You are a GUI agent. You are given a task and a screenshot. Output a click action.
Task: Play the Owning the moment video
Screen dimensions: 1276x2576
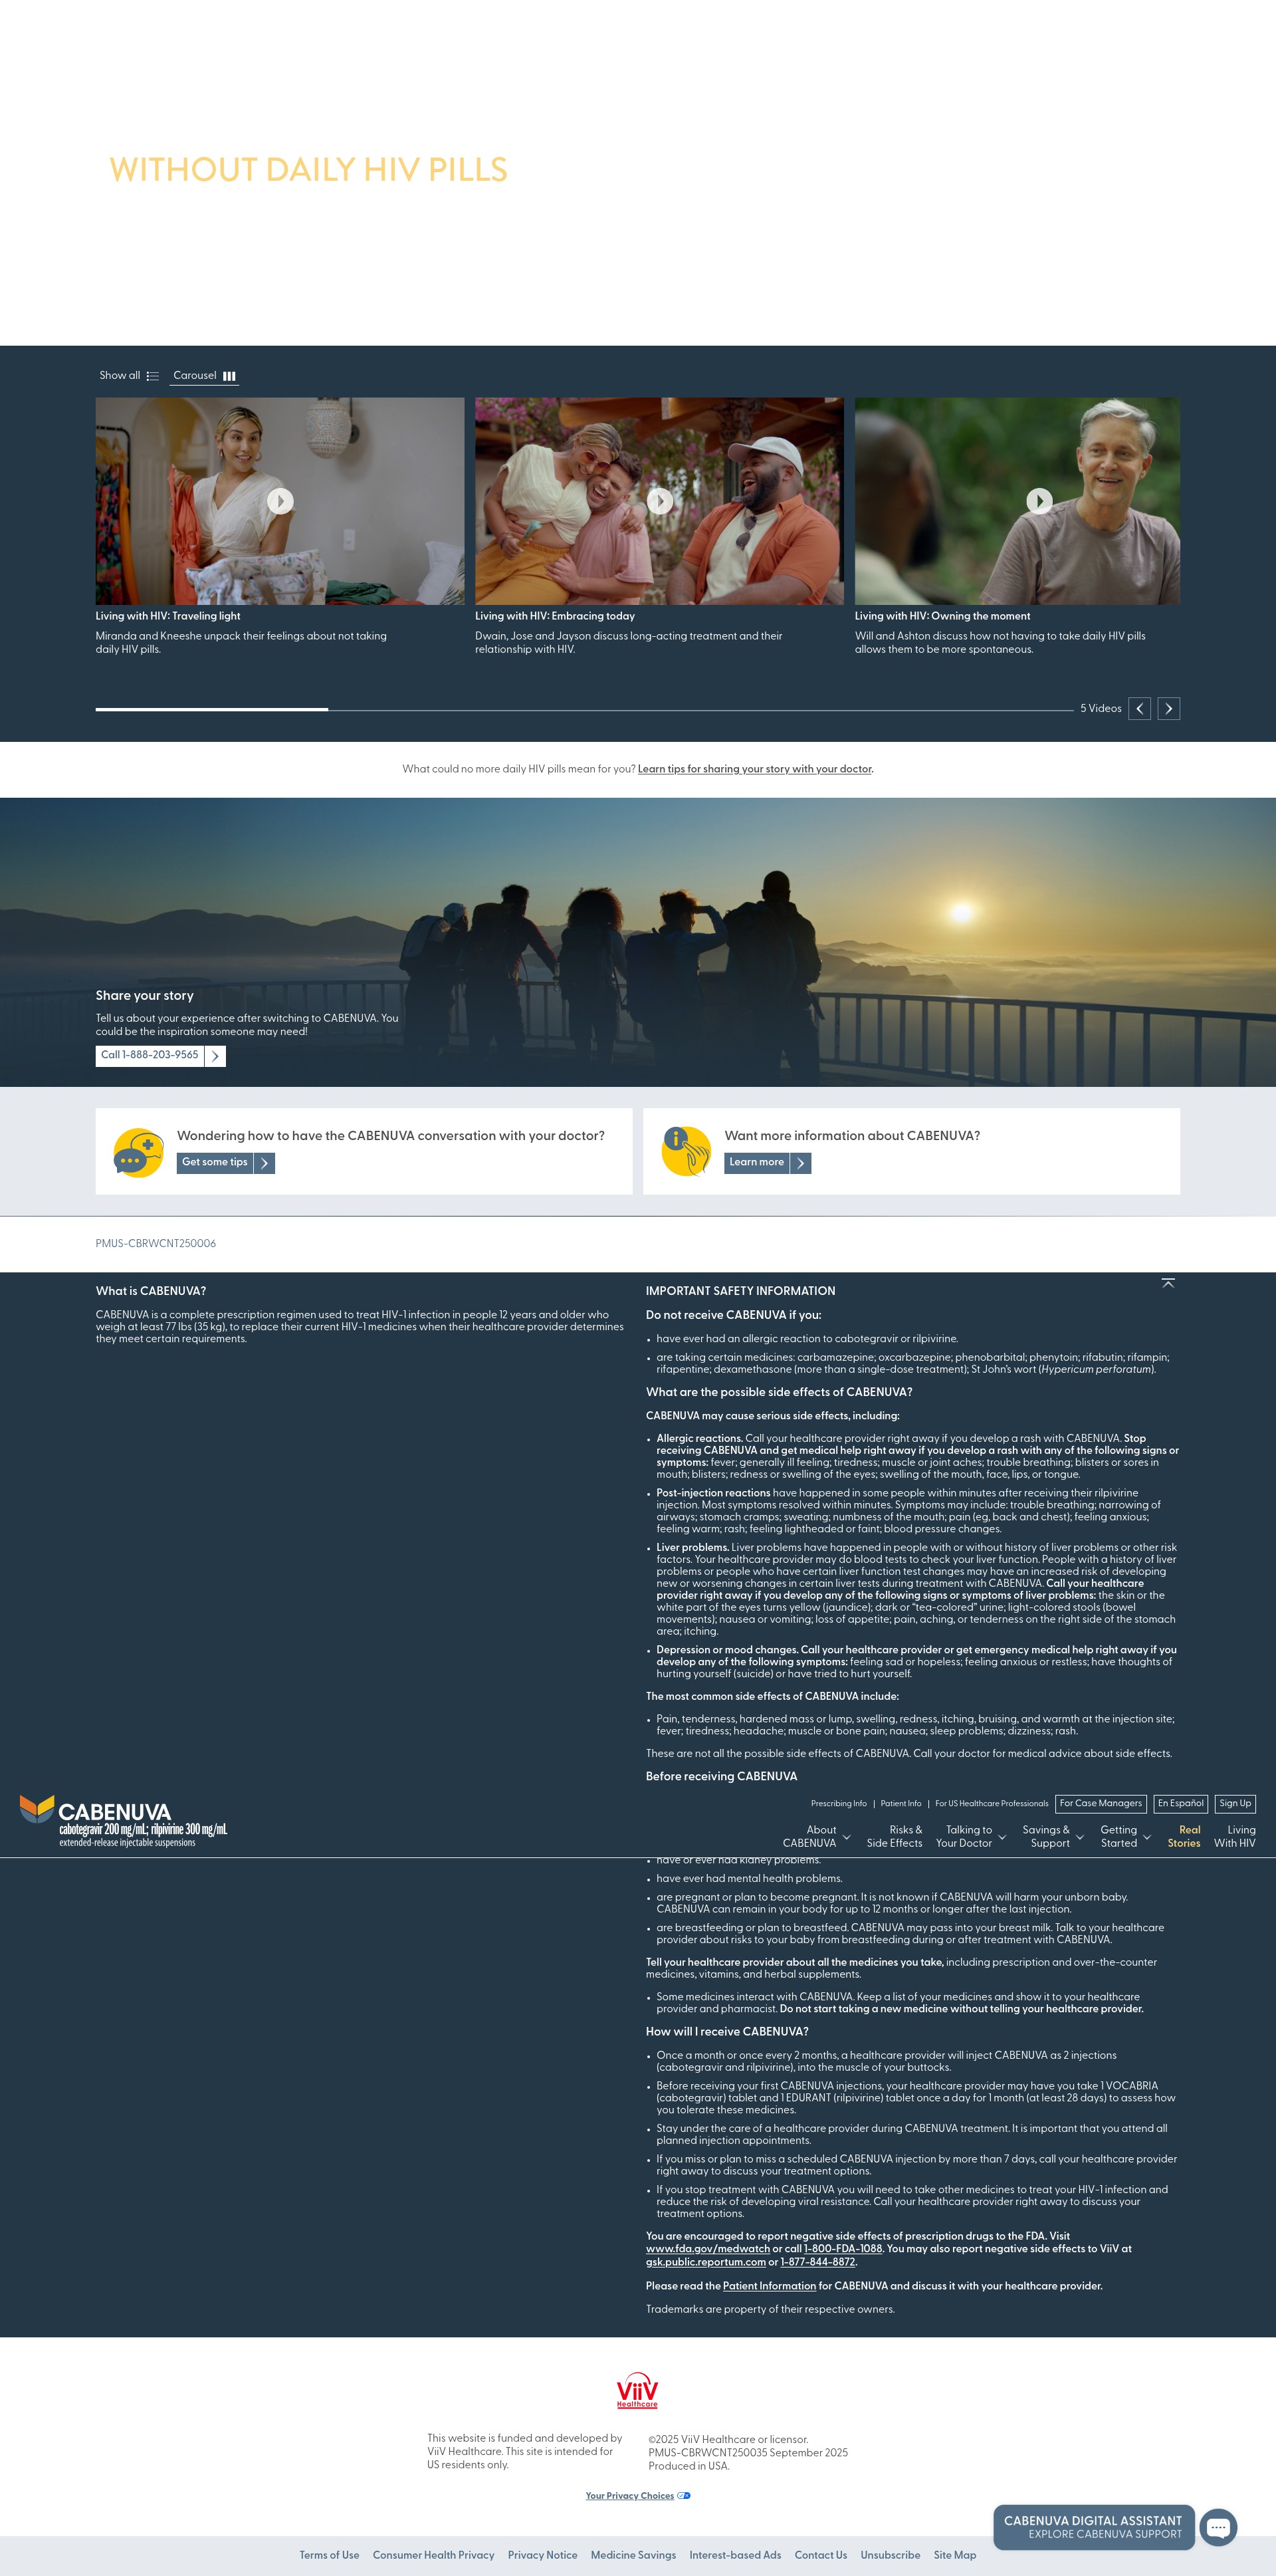tap(1039, 501)
